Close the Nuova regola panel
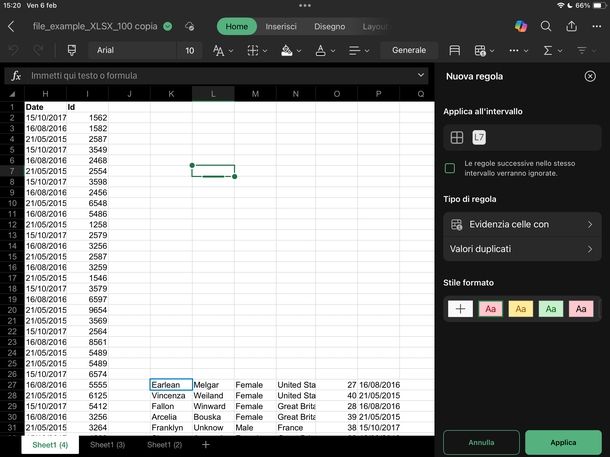Viewport: 610px width, 457px height. 590,76
